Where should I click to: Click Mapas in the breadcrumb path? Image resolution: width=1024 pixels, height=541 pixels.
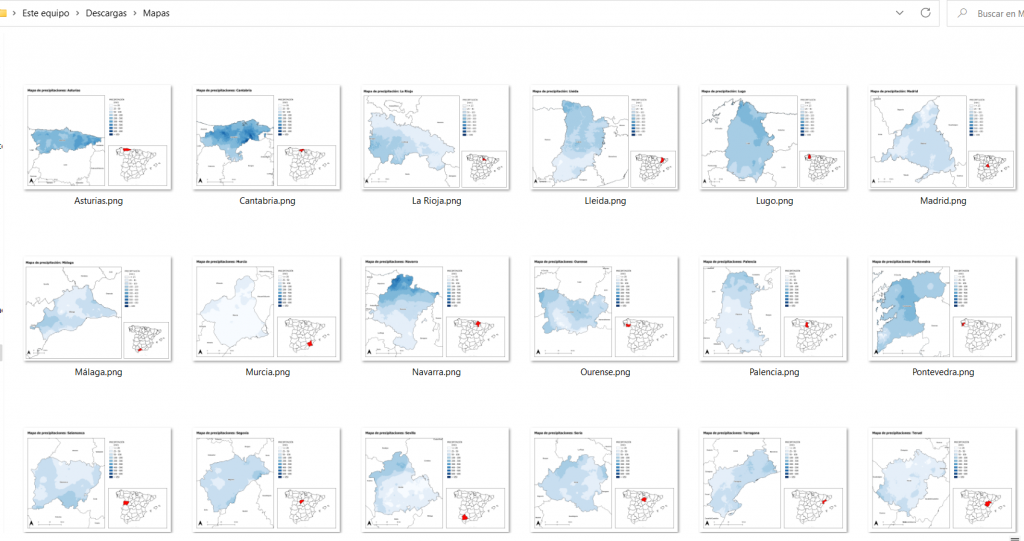[x=156, y=14]
